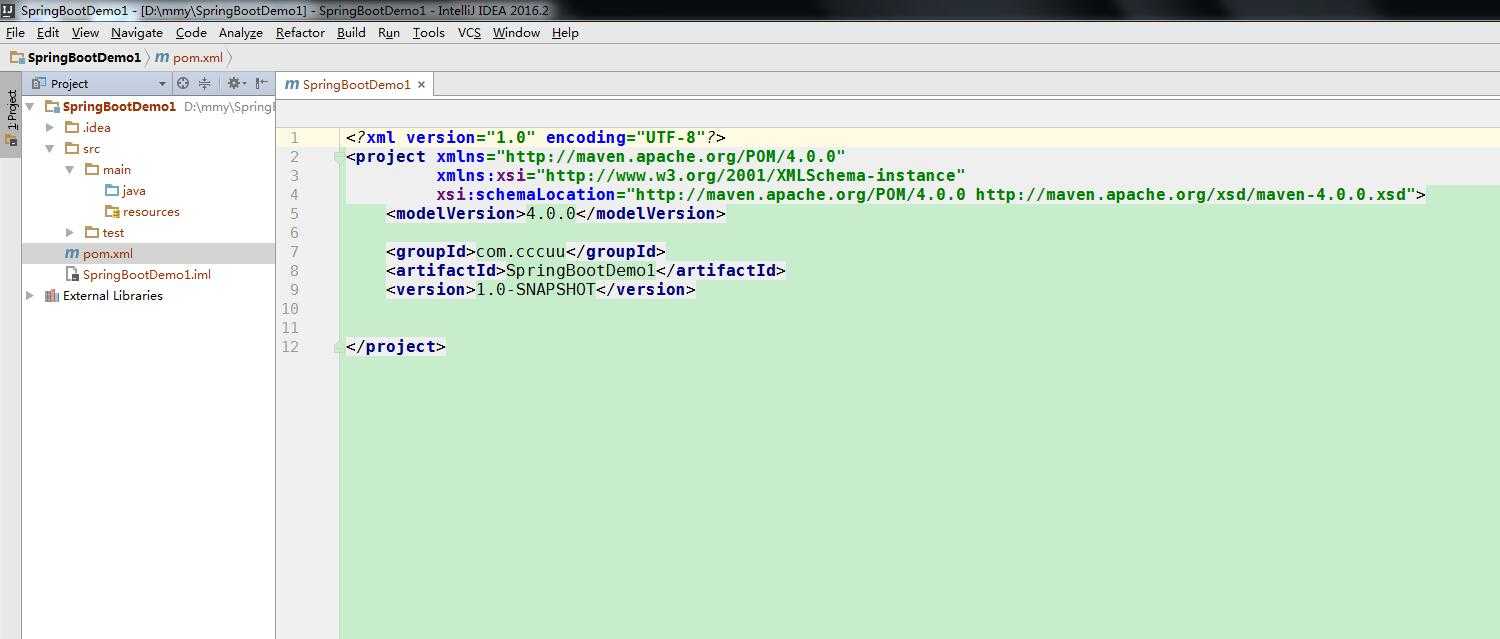Expand the .idea folder node
The width and height of the screenshot is (1500, 639).
[x=50, y=127]
